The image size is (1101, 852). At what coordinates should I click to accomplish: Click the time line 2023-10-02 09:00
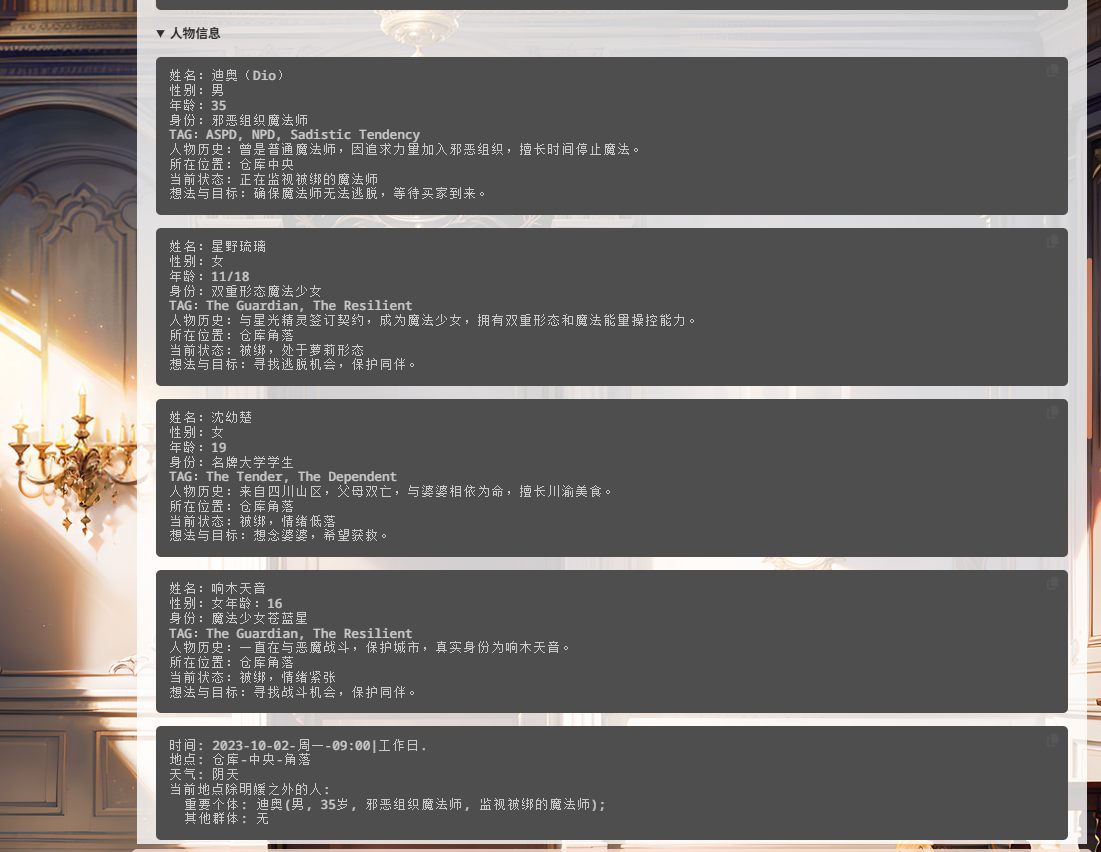[x=298, y=745]
